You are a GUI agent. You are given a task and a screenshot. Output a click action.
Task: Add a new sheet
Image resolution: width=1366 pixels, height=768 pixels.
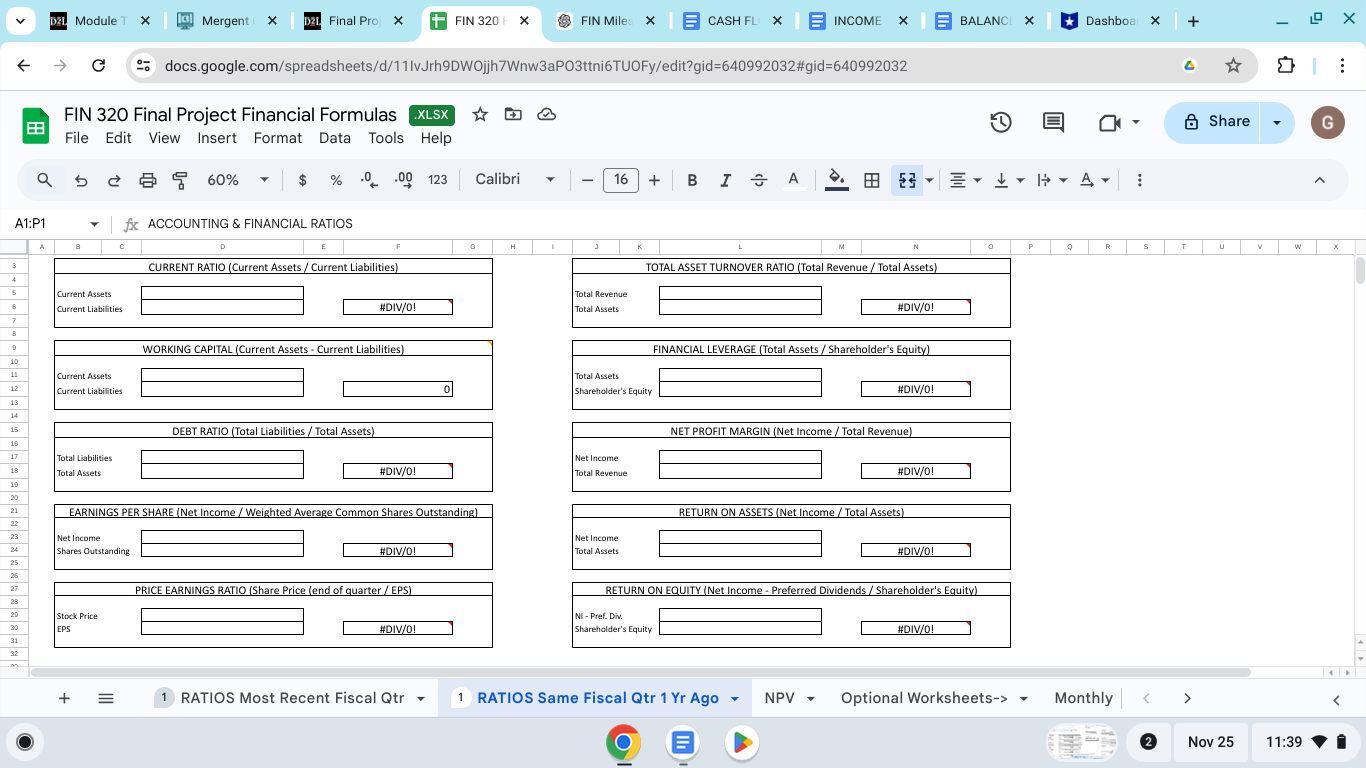pyautogui.click(x=64, y=698)
